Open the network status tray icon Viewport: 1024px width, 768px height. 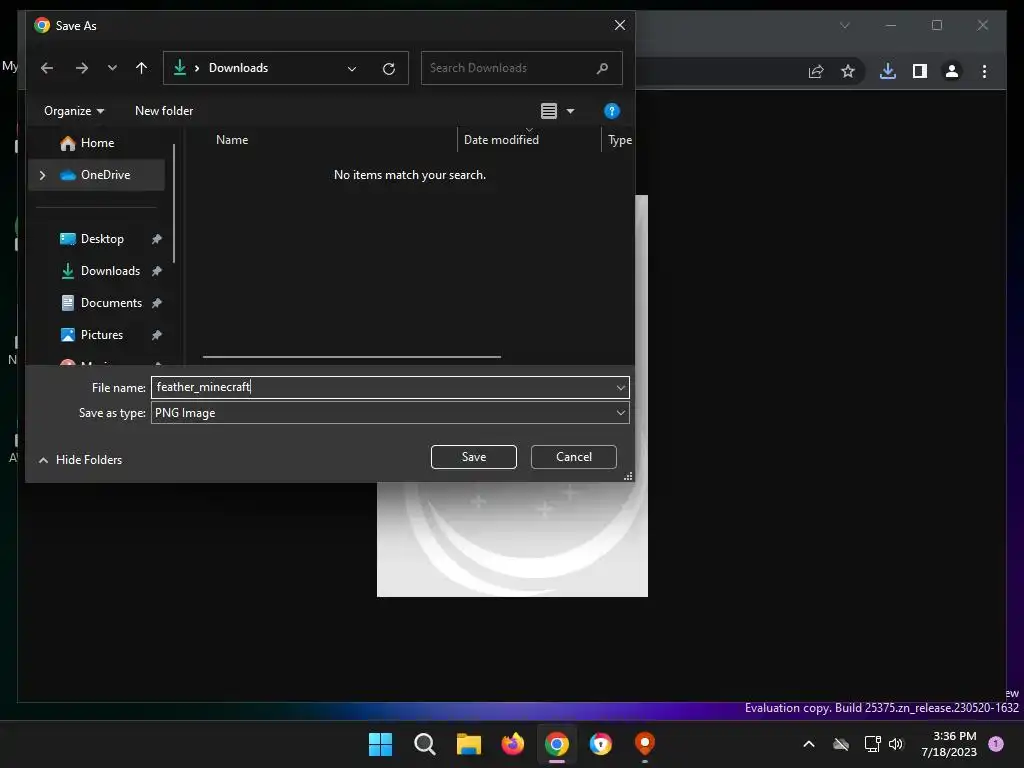[872, 744]
